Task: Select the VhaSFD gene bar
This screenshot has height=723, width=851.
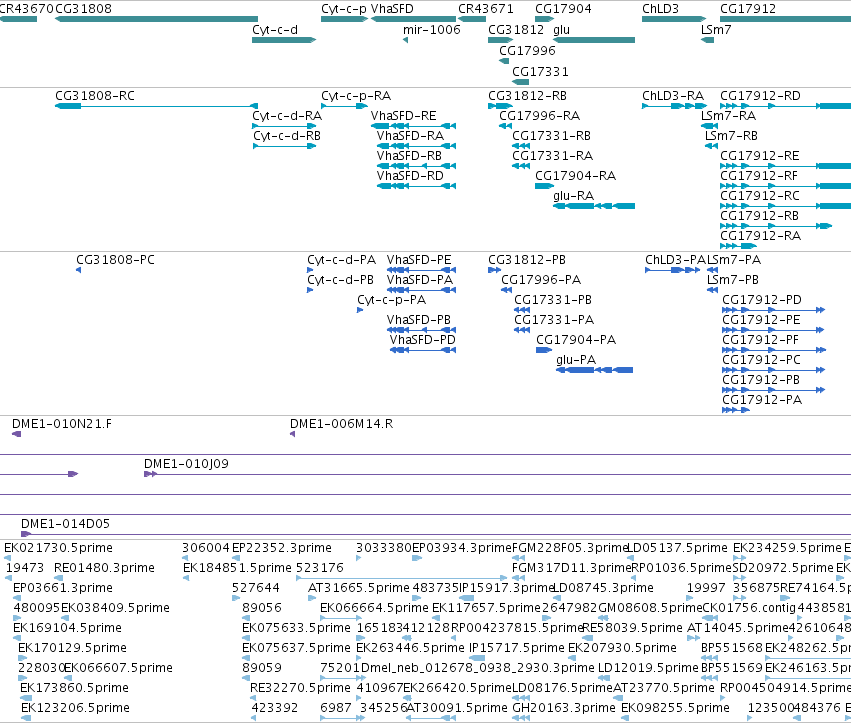Action: pos(413,19)
